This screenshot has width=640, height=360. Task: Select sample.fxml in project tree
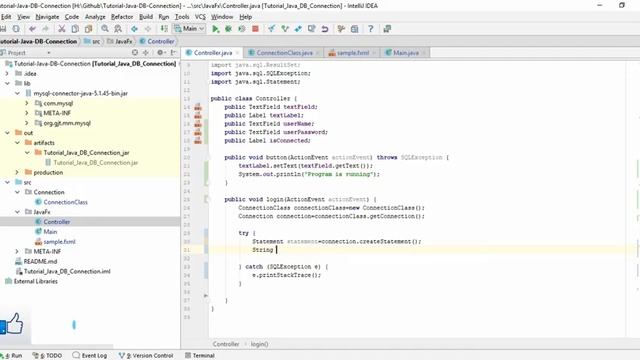tap(59, 242)
